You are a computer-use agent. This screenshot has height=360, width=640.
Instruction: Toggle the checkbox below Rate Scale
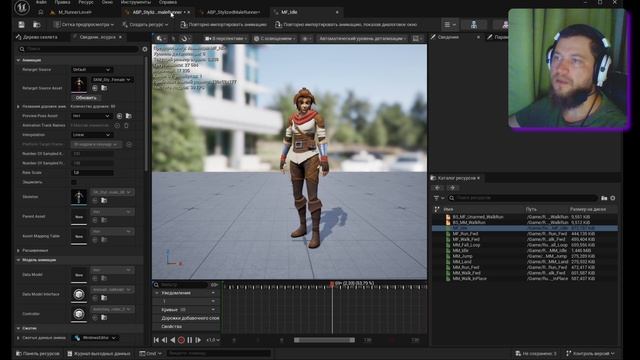[x=74, y=182]
